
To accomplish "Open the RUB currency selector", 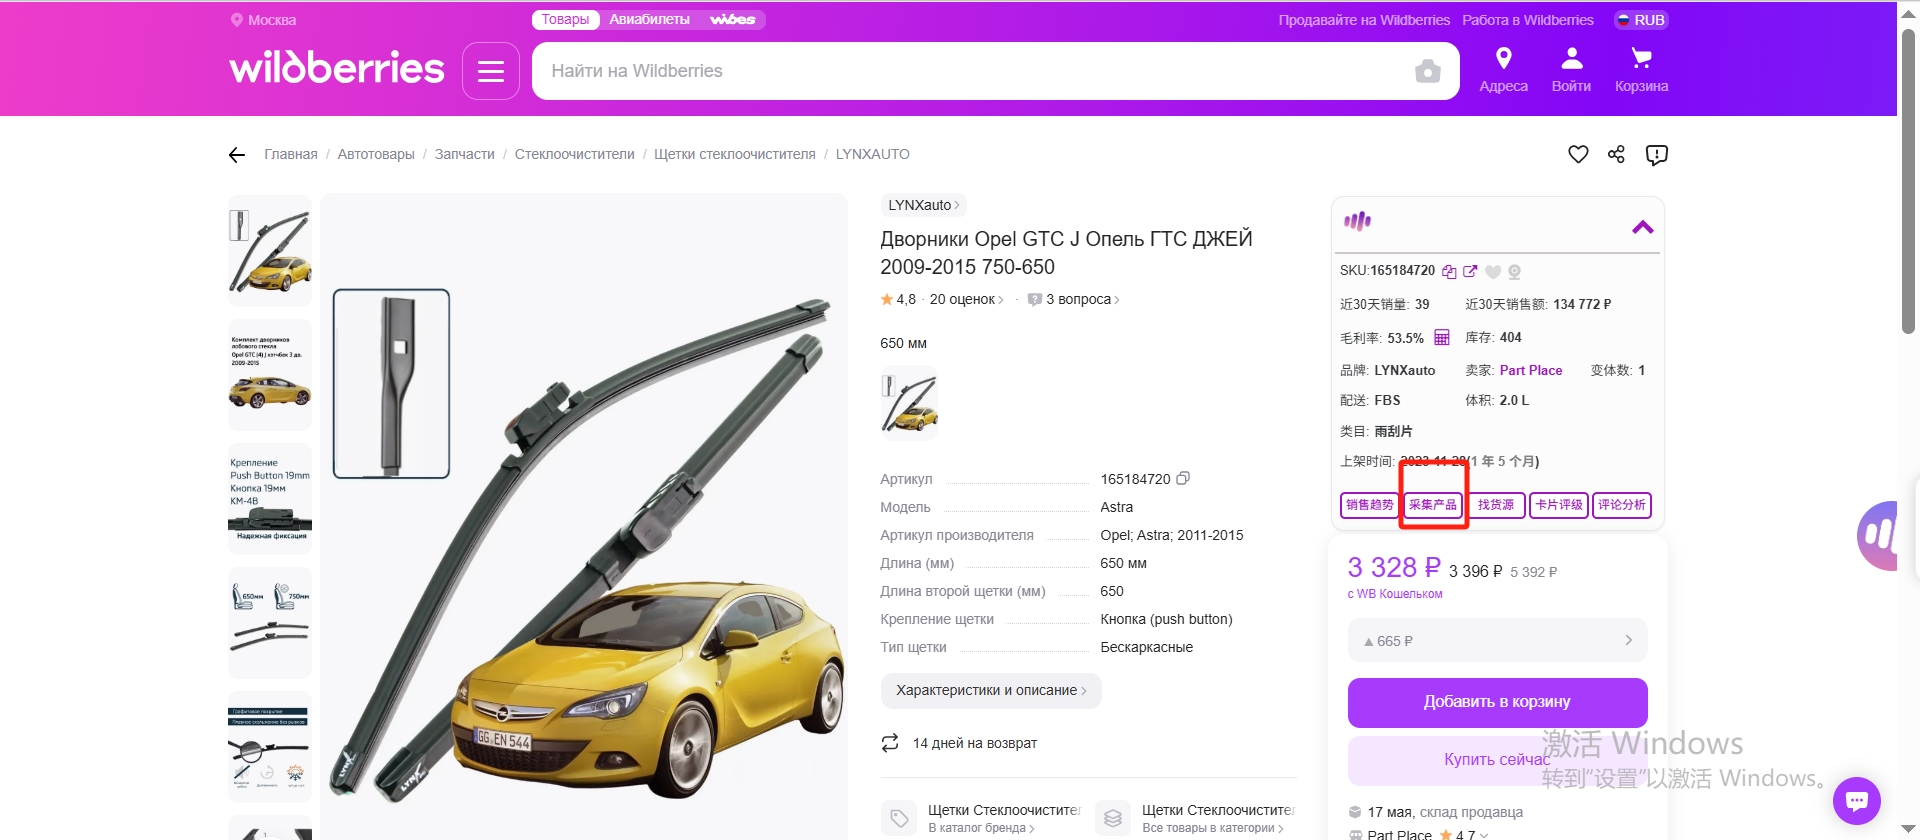I will click(x=1641, y=20).
